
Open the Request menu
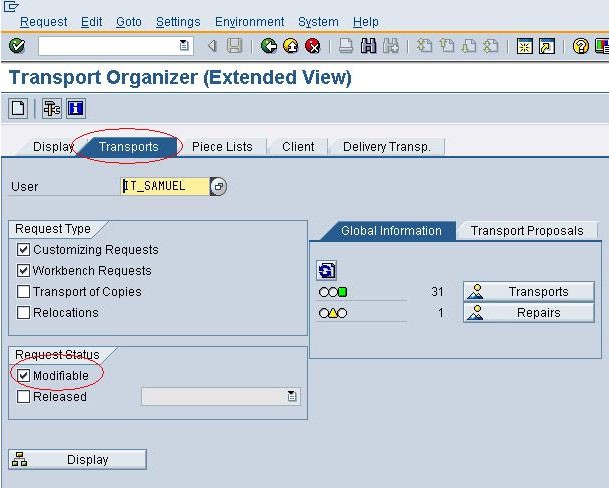[44, 22]
